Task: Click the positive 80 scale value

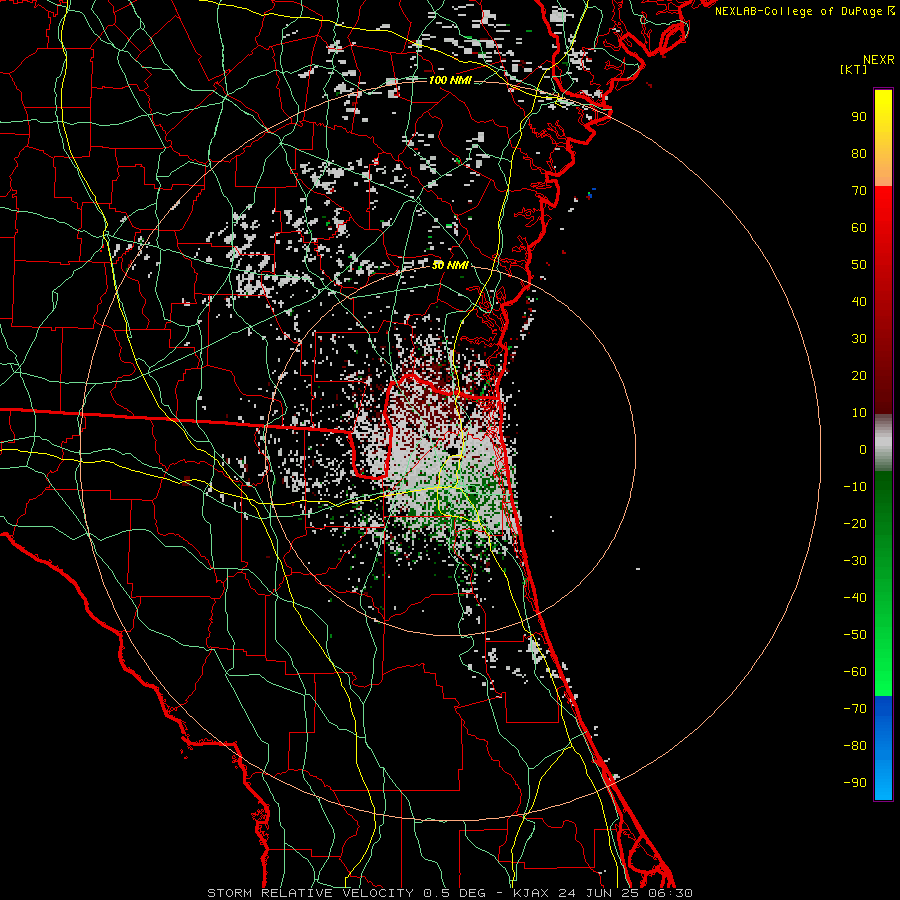Action: (859, 154)
